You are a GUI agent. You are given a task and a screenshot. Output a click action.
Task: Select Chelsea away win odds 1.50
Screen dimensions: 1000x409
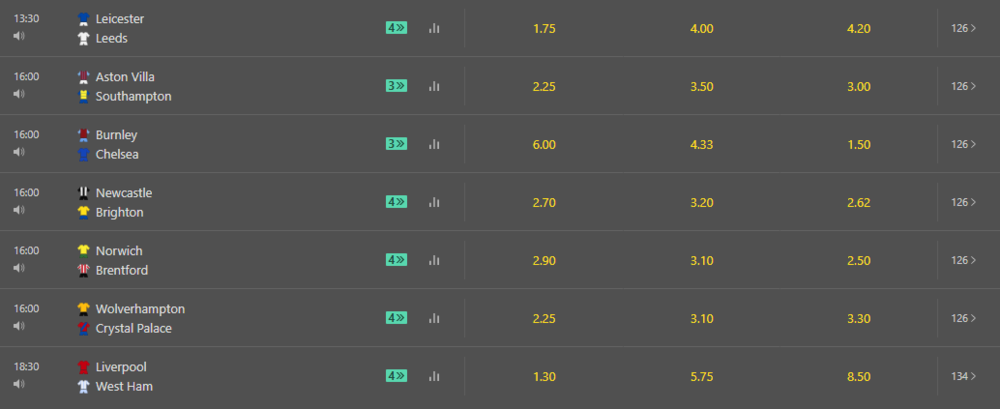858,145
